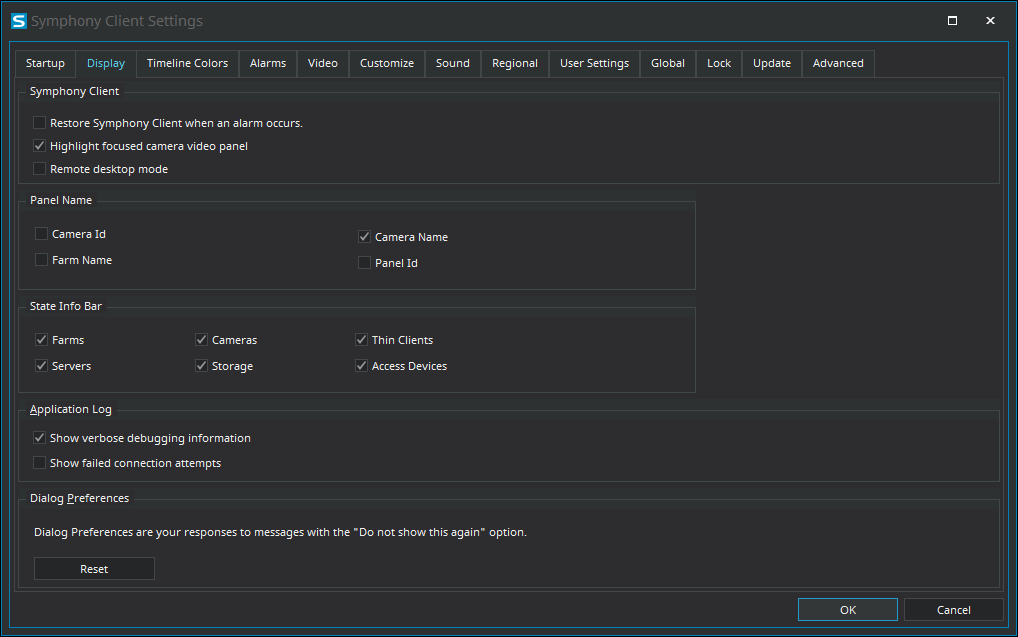Screen dimensions: 1018x637
Task: Uncheck the Storage state info checkbox
Action: click(x=201, y=366)
